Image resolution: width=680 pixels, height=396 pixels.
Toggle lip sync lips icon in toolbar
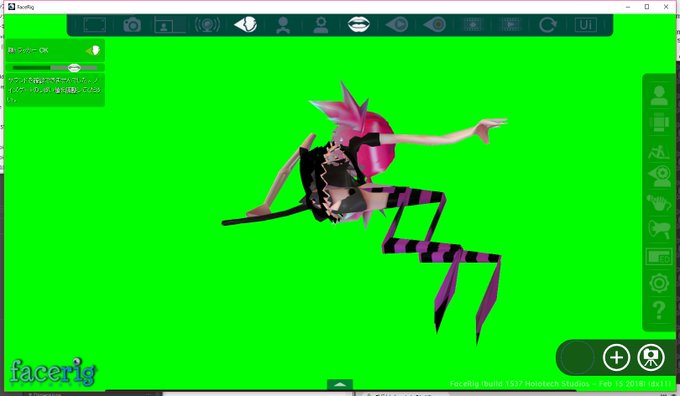click(x=359, y=24)
